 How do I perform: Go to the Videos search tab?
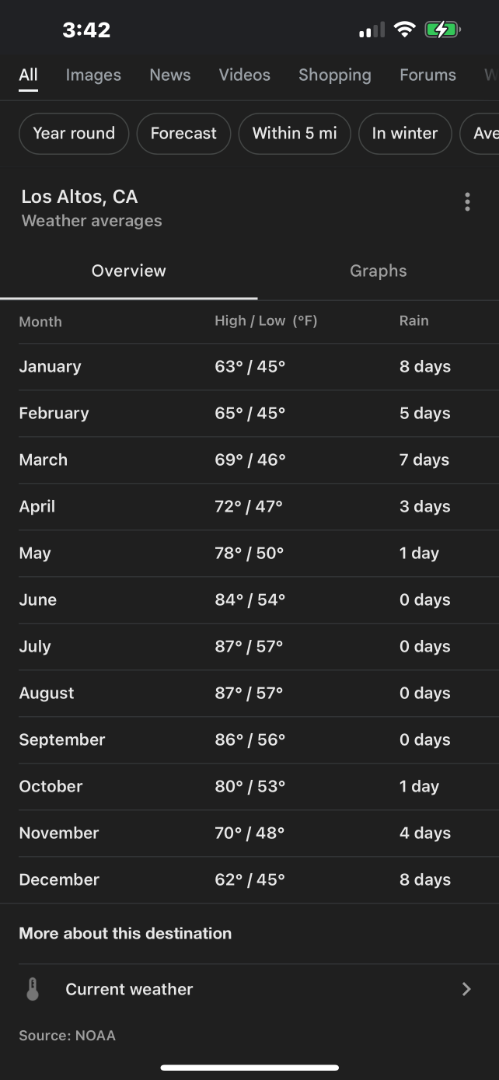tap(245, 75)
